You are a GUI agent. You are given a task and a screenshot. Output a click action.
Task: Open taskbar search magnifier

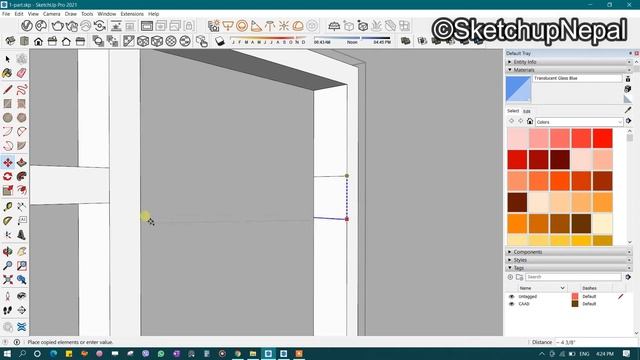point(22,353)
